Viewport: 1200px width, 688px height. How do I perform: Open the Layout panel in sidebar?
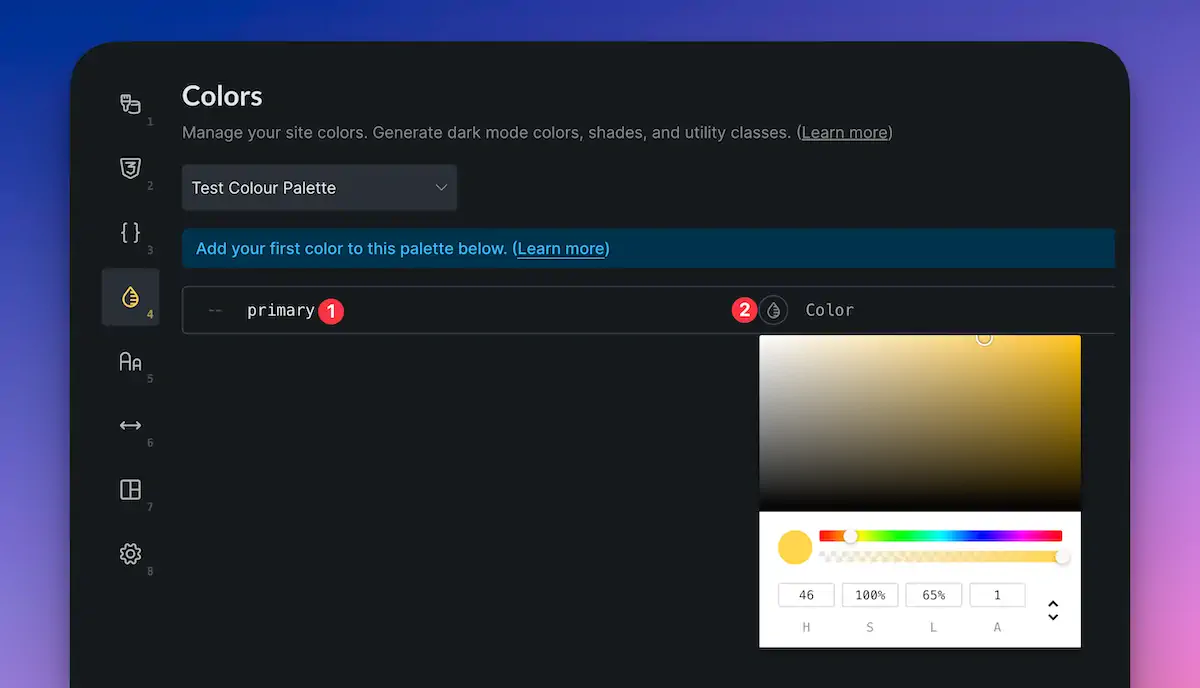(130, 490)
